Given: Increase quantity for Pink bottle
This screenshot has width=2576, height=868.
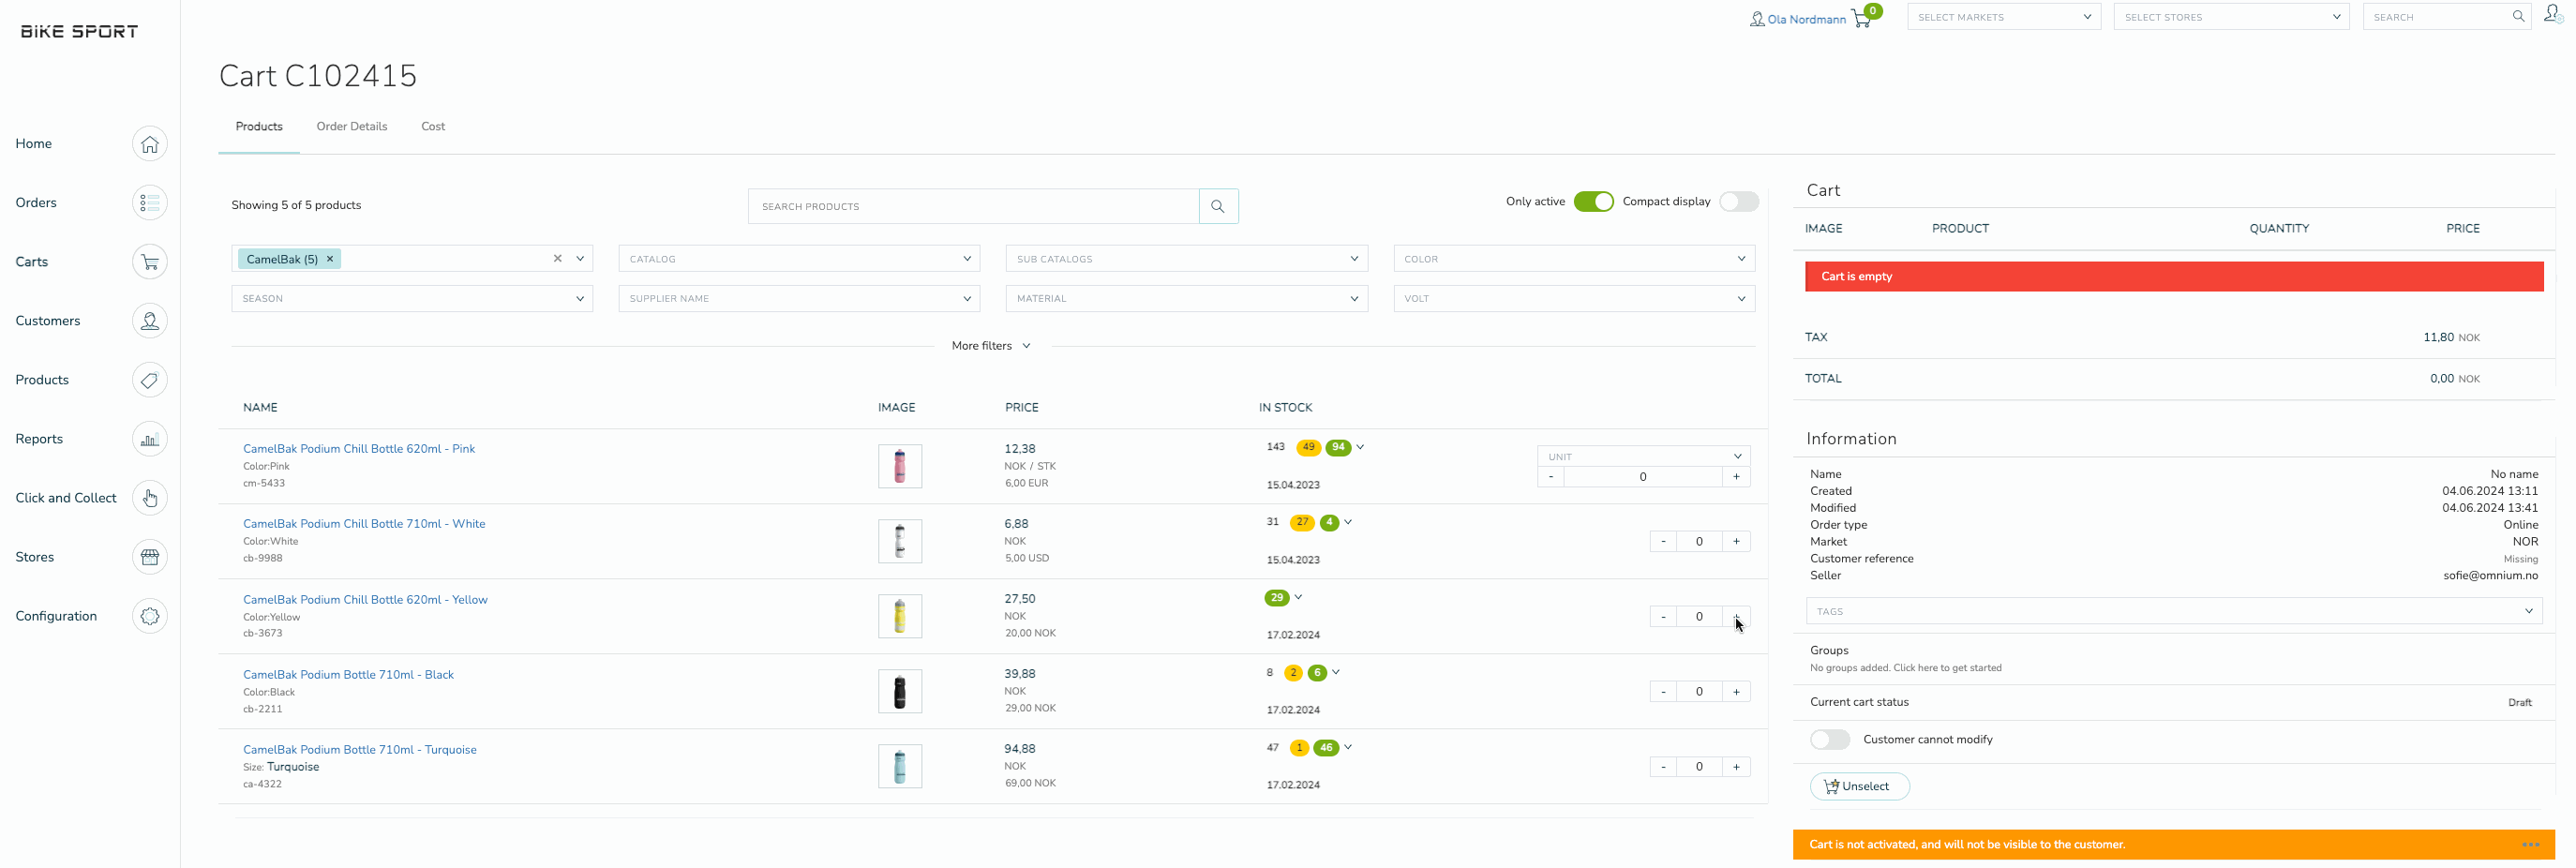Looking at the screenshot, I should pyautogui.click(x=1737, y=477).
